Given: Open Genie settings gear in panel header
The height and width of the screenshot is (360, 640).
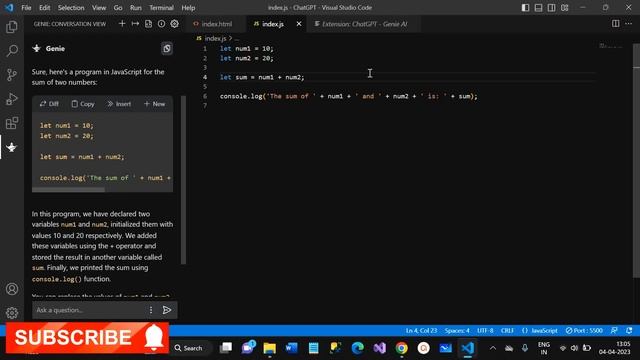Looking at the screenshot, I should (x=174, y=24).
